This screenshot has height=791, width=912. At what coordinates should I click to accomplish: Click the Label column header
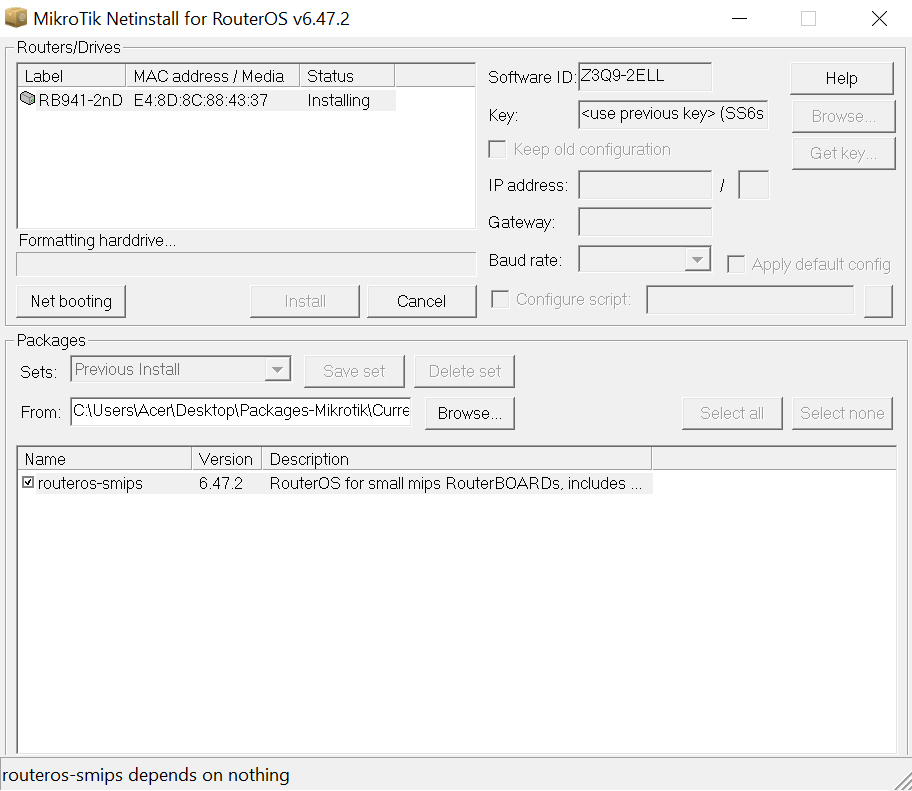(72, 76)
